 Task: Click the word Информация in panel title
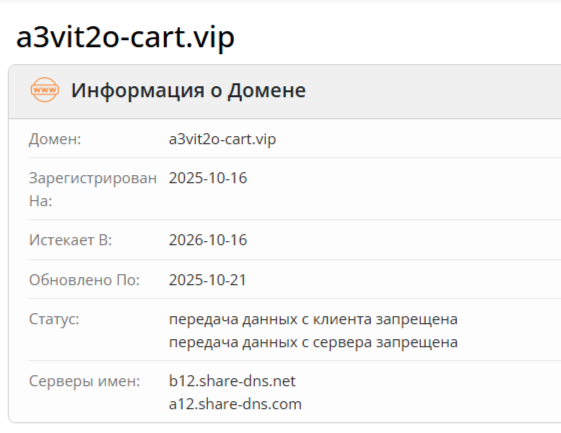click(138, 90)
